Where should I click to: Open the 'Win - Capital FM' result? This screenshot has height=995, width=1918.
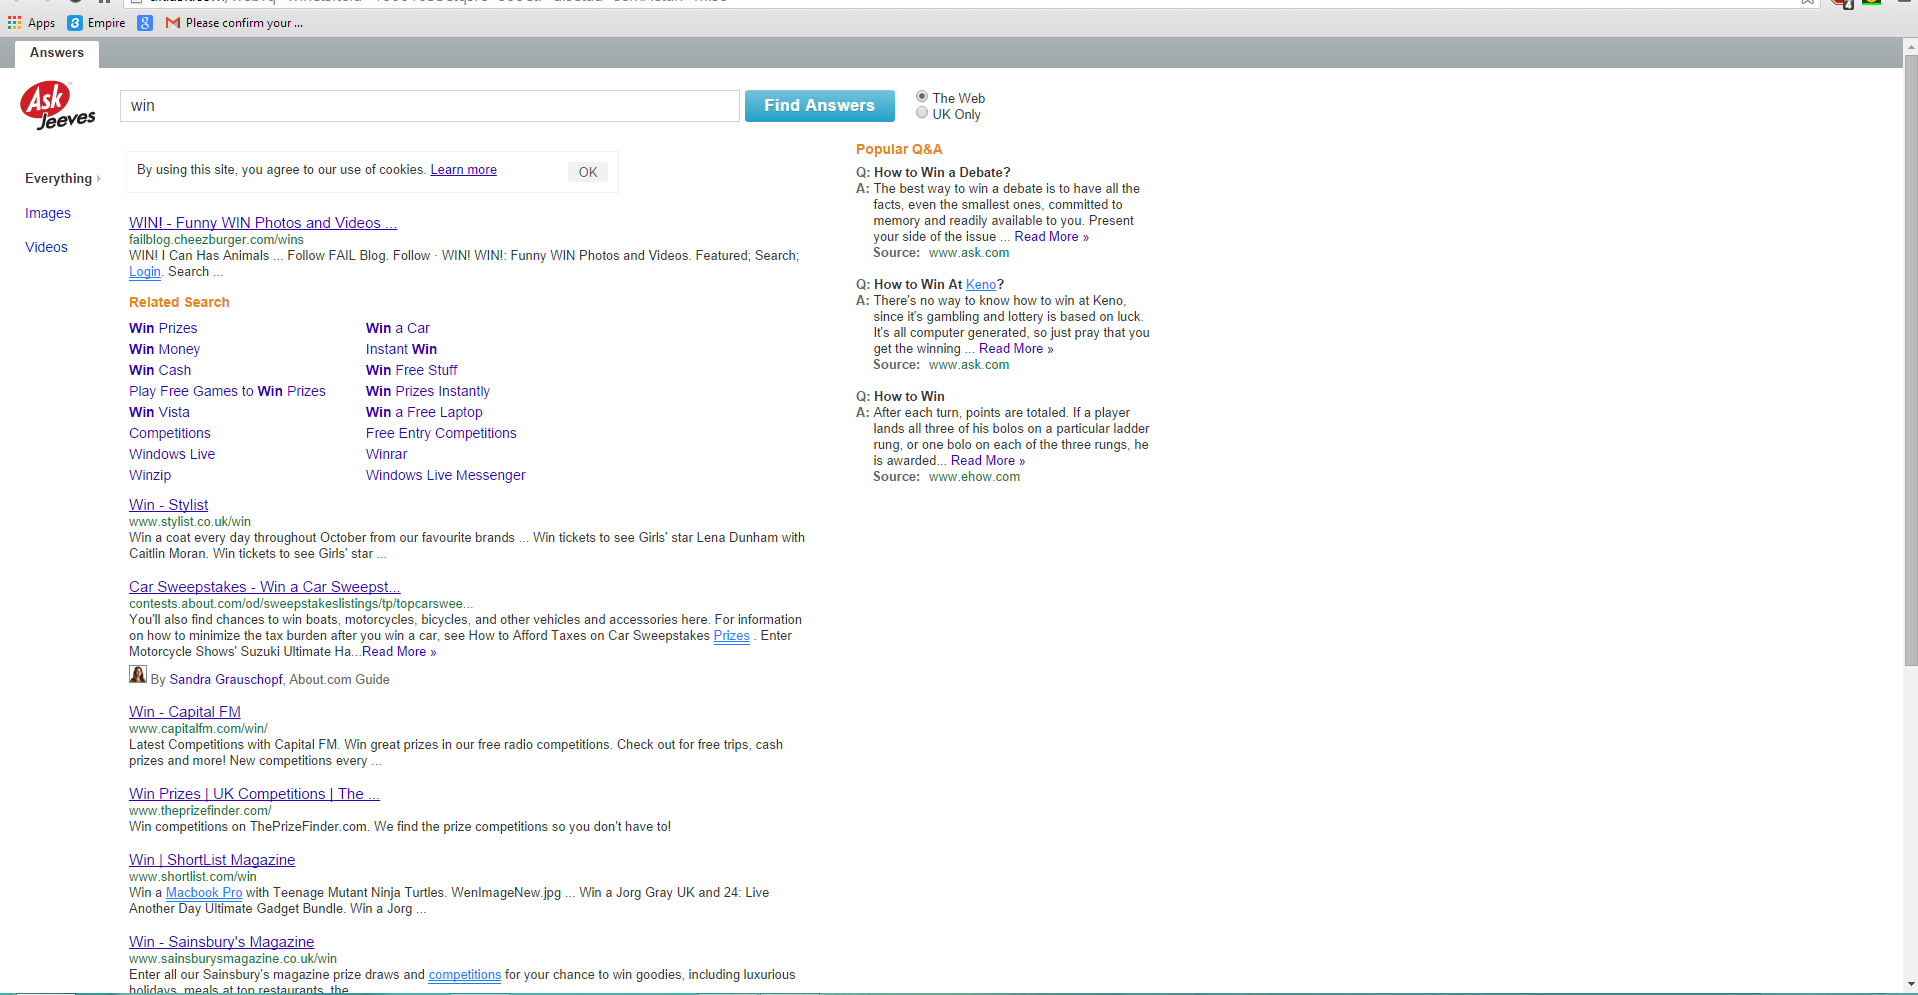click(185, 712)
